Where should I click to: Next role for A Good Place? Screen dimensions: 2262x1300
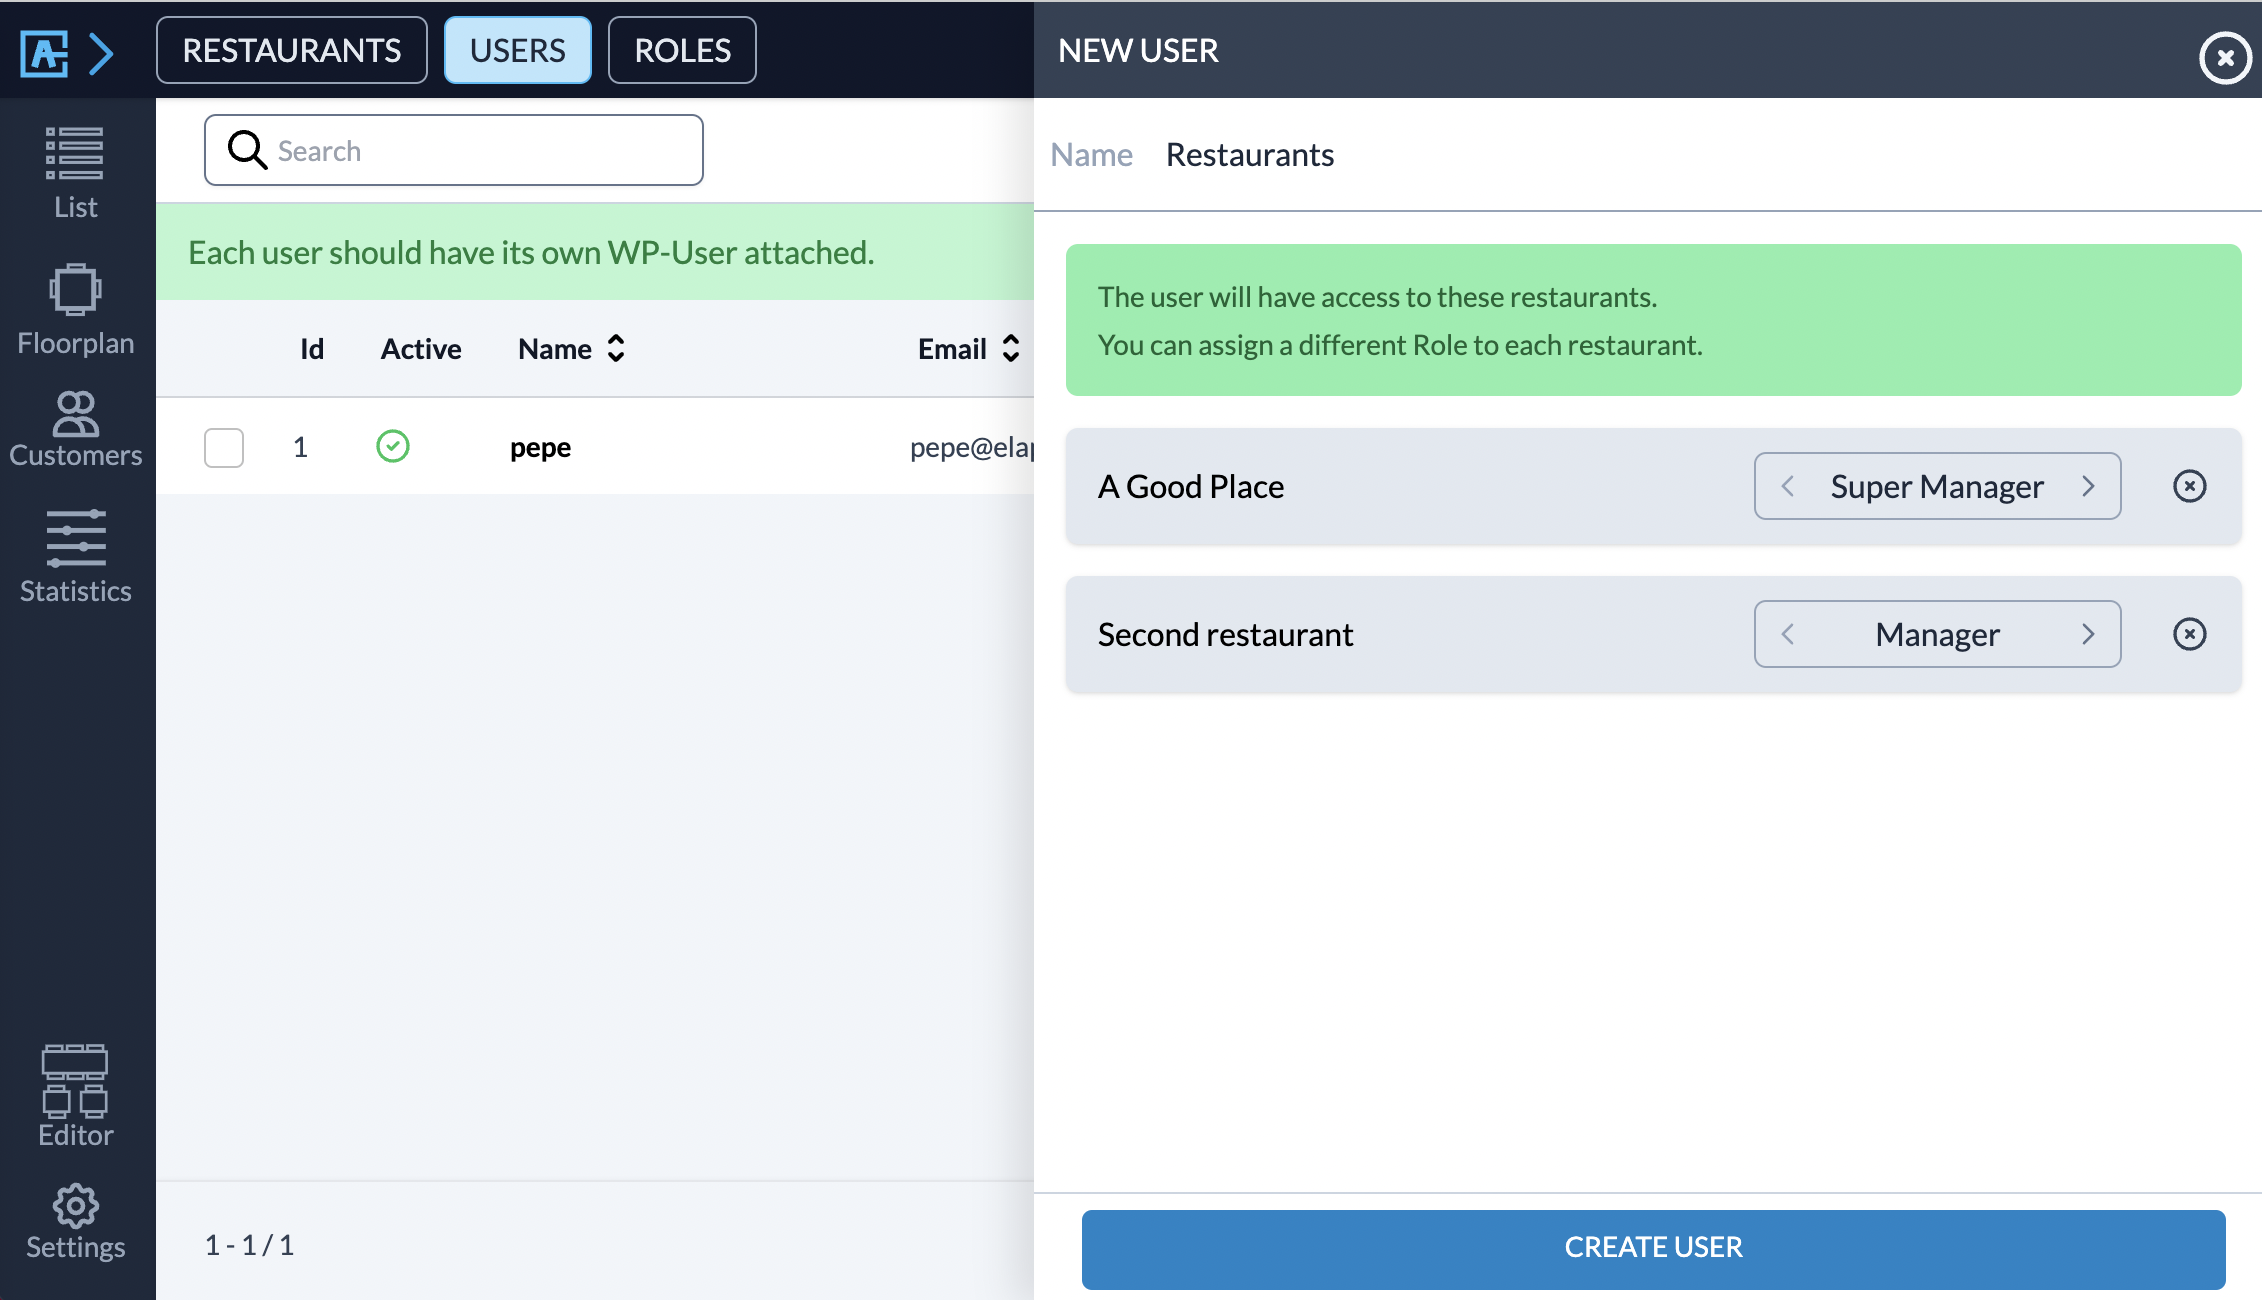(2088, 486)
